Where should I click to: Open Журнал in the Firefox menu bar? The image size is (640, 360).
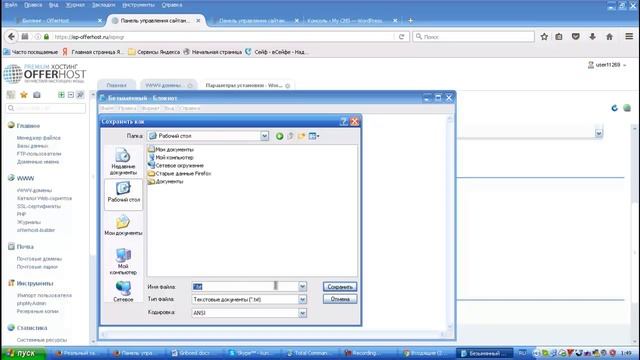pyautogui.click(x=75, y=5)
